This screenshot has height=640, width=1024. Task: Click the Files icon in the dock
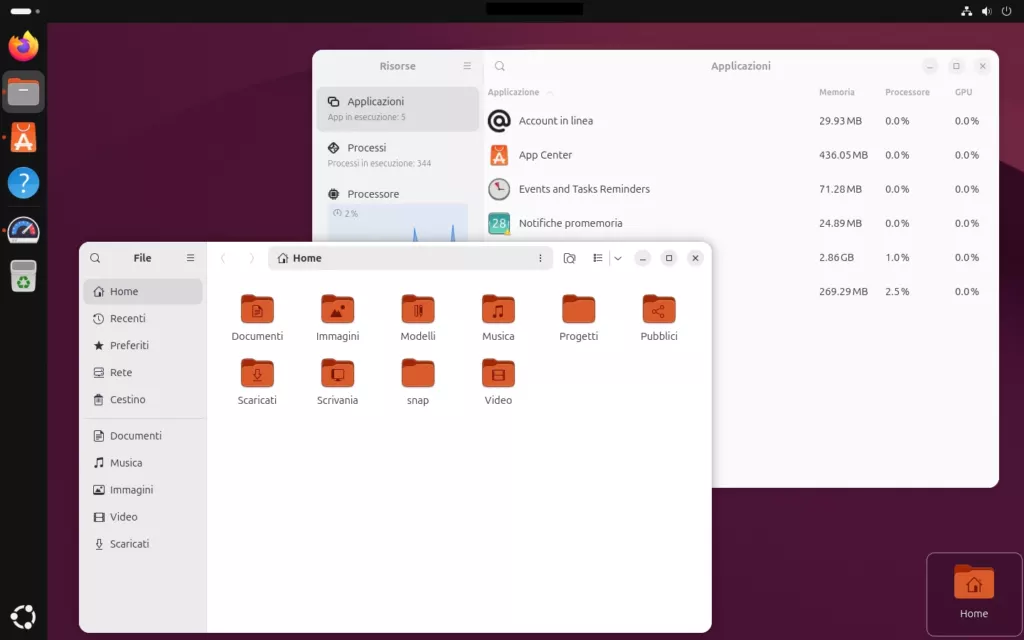coord(24,91)
